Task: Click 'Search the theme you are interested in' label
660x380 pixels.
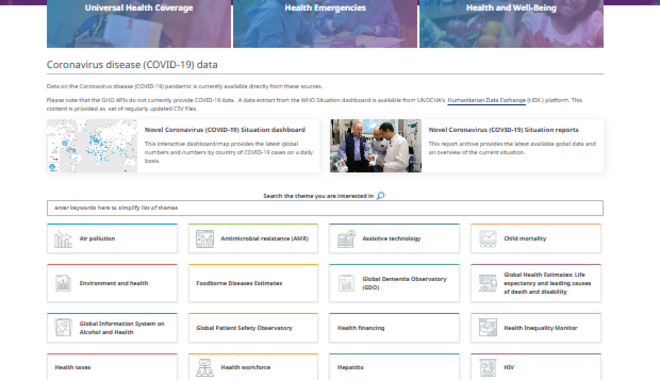Action: point(318,196)
